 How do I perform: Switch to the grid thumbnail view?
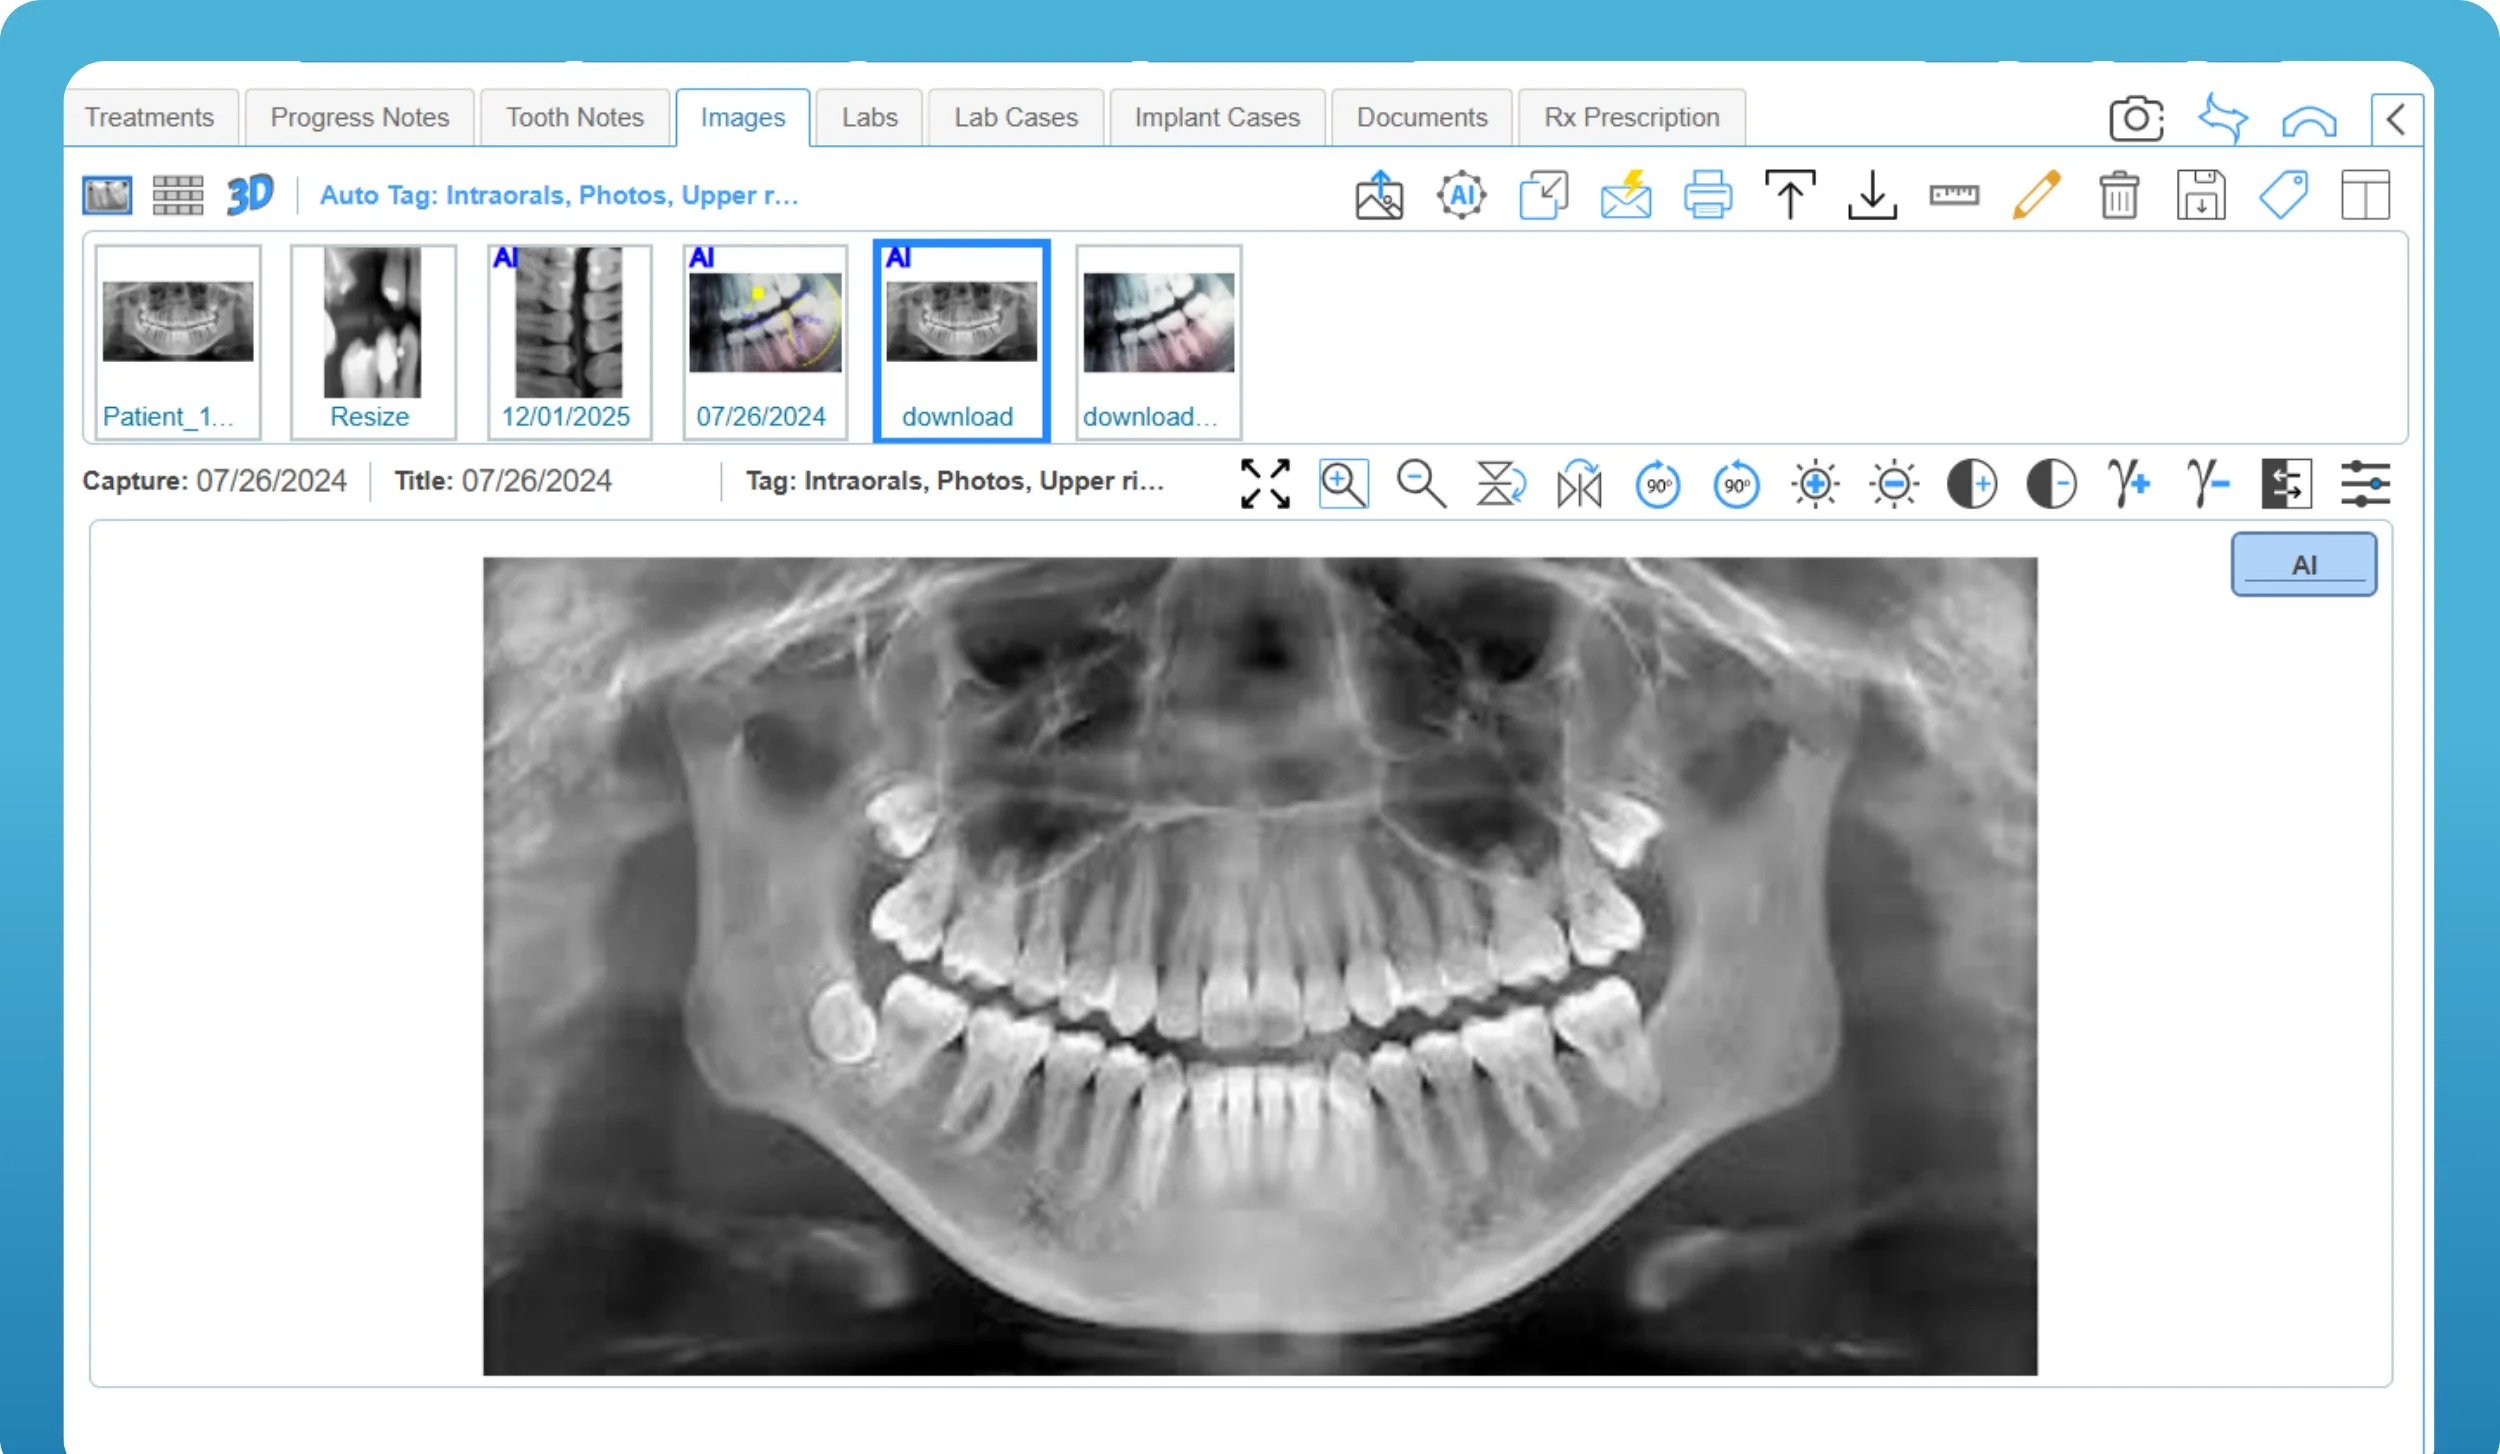coord(178,195)
